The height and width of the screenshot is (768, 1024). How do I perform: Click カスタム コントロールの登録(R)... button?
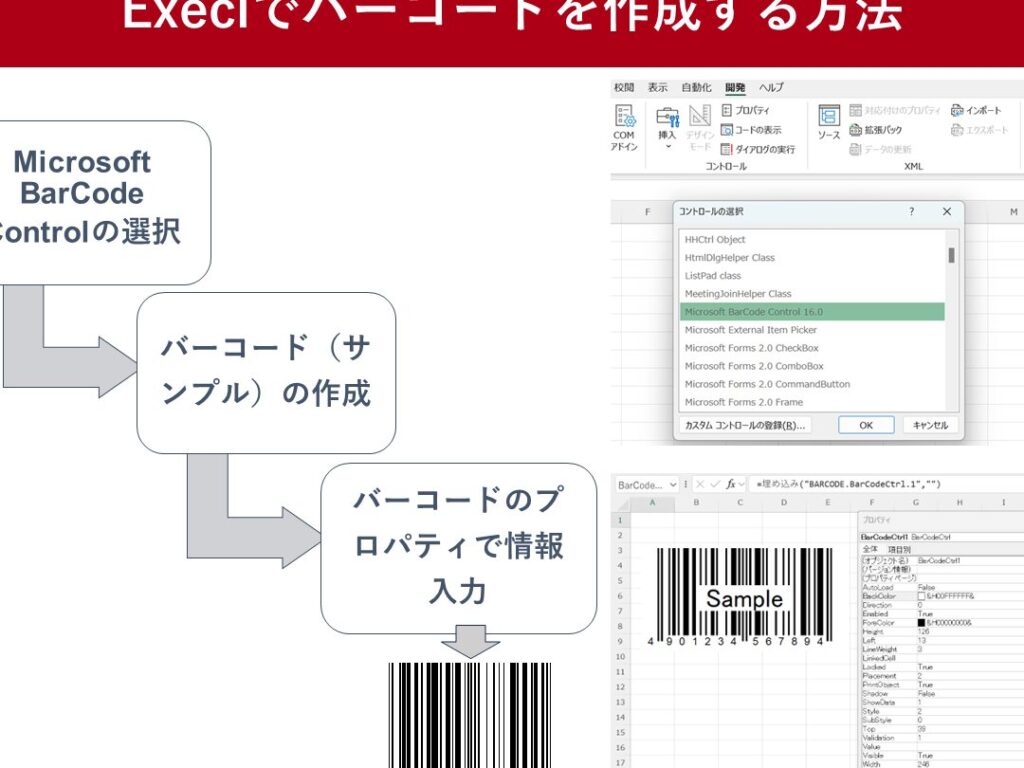[x=745, y=425]
